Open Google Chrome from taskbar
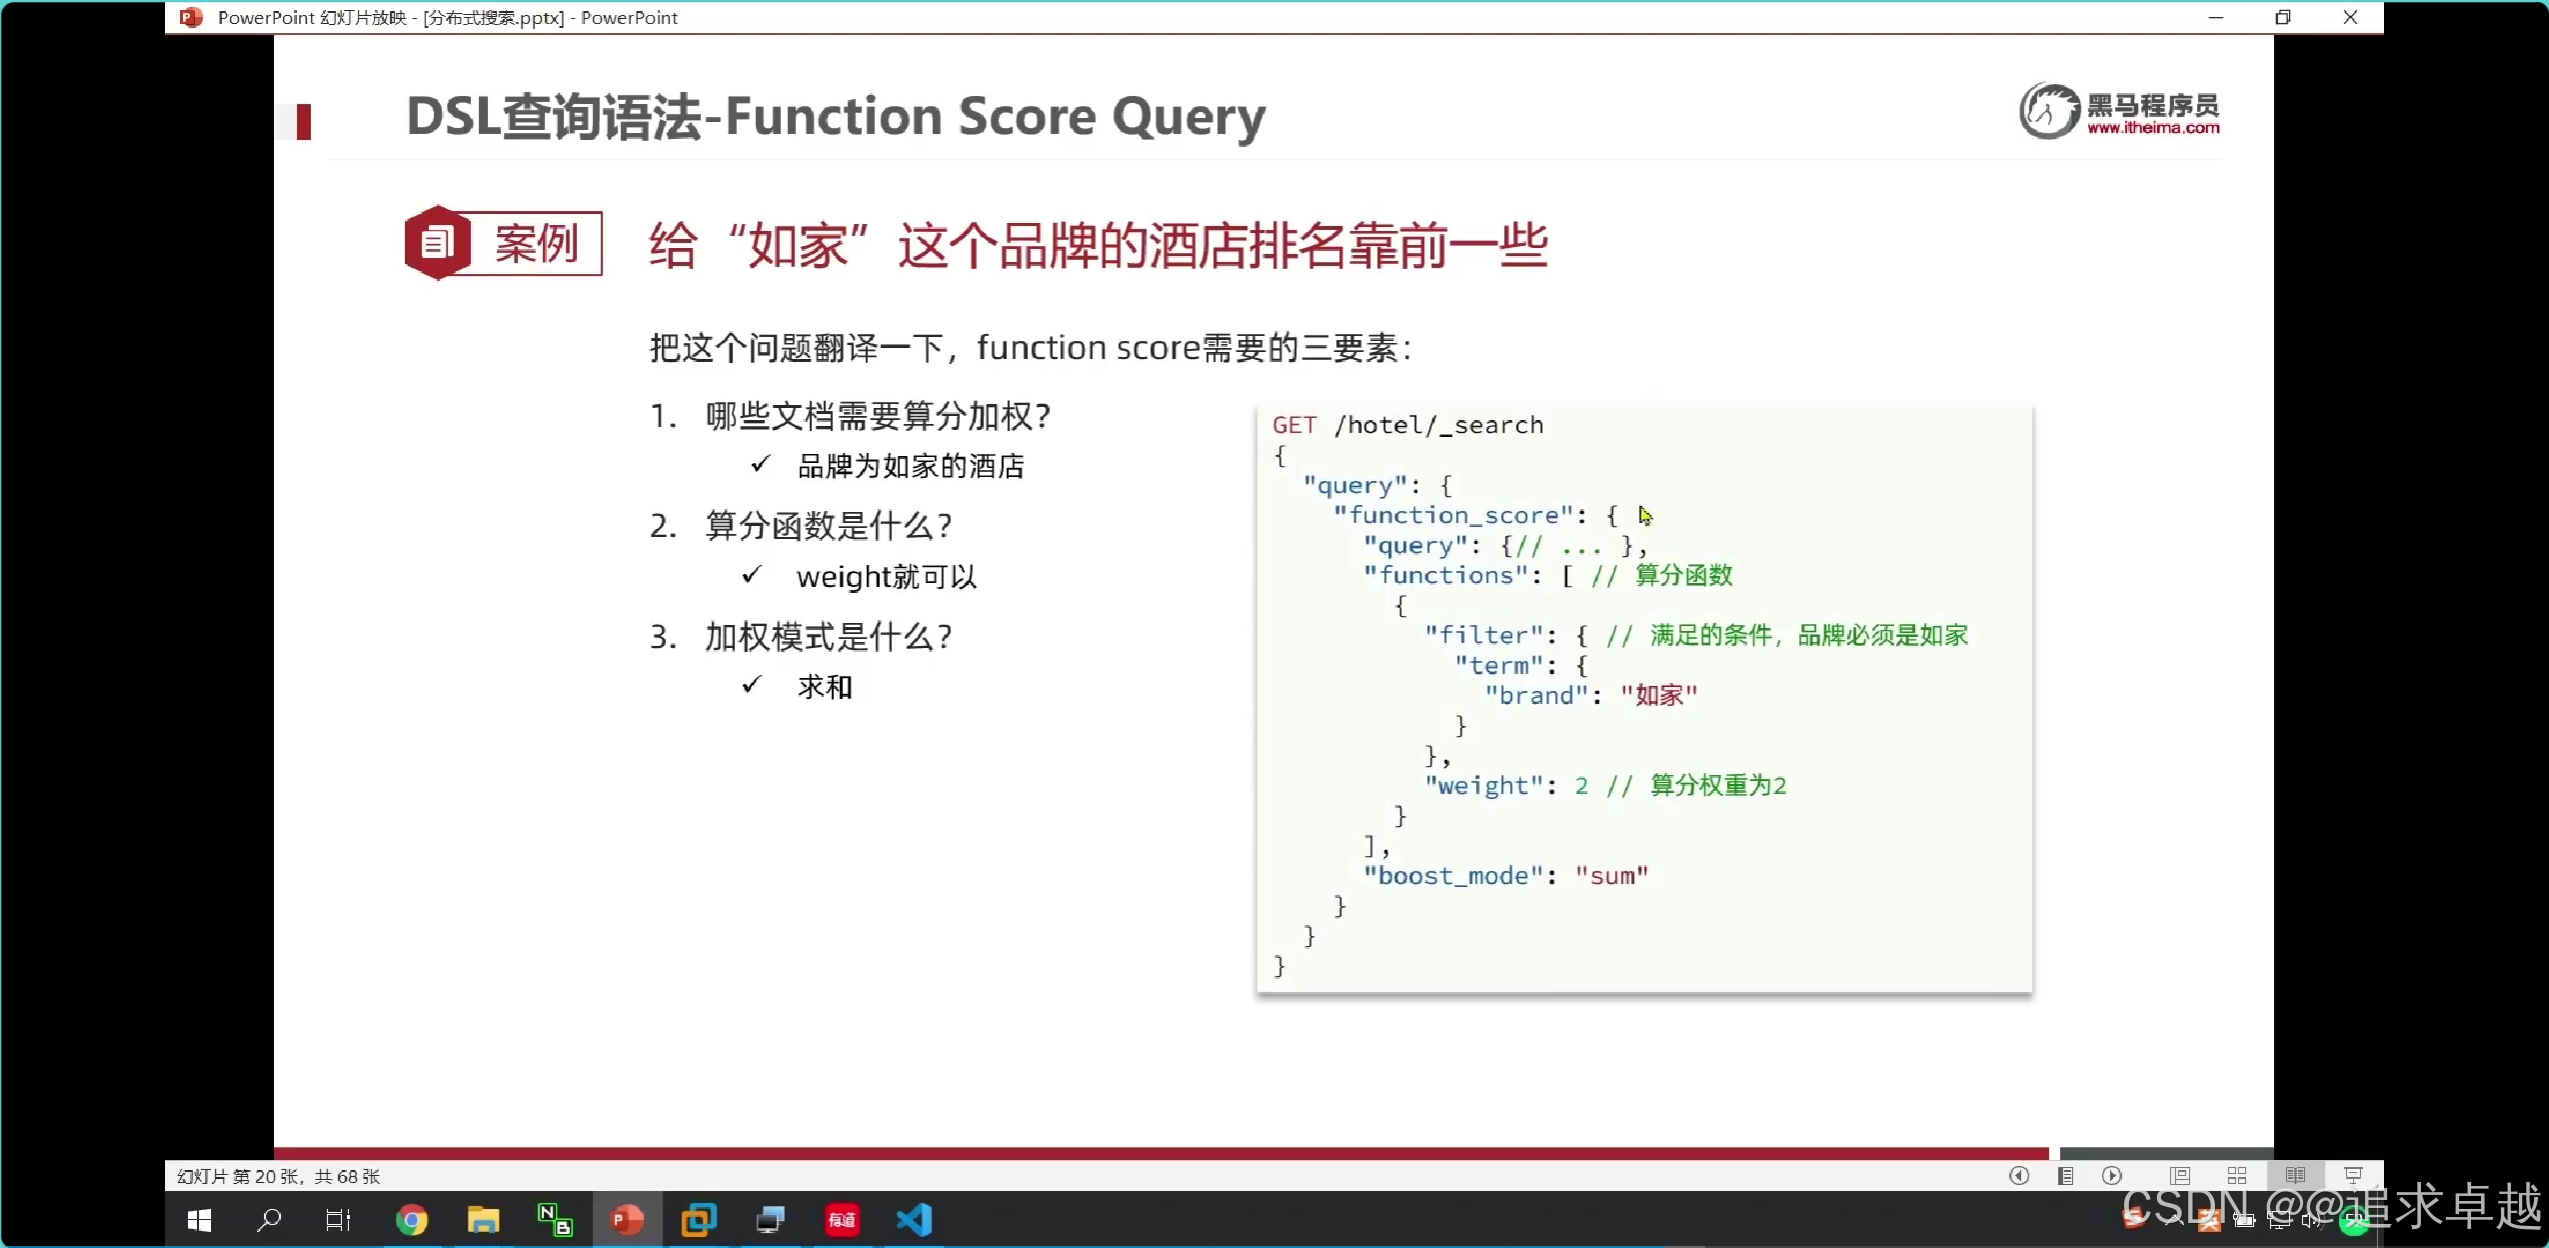The image size is (2549, 1248). (411, 1220)
